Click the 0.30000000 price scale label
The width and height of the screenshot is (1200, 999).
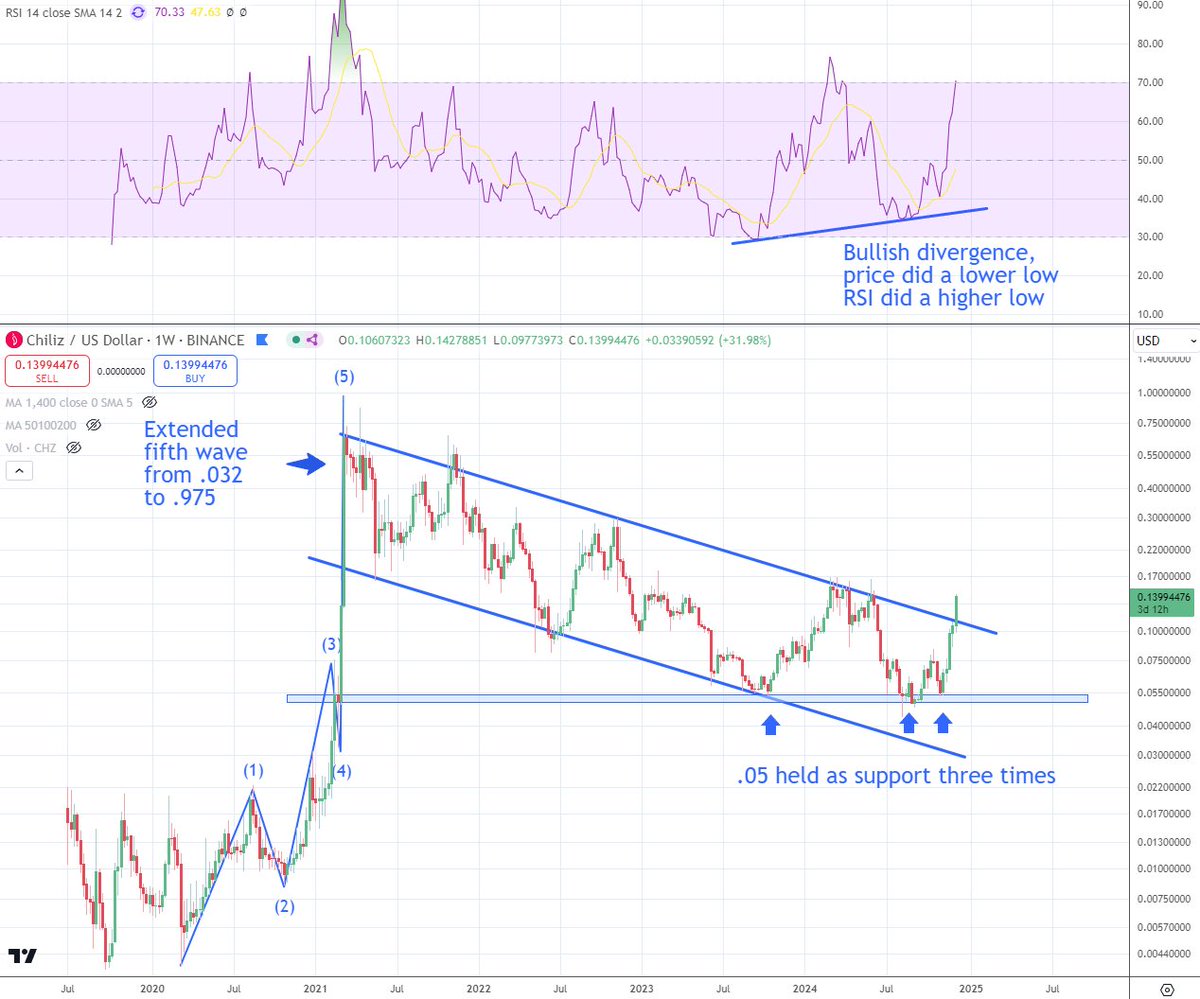click(x=1163, y=518)
